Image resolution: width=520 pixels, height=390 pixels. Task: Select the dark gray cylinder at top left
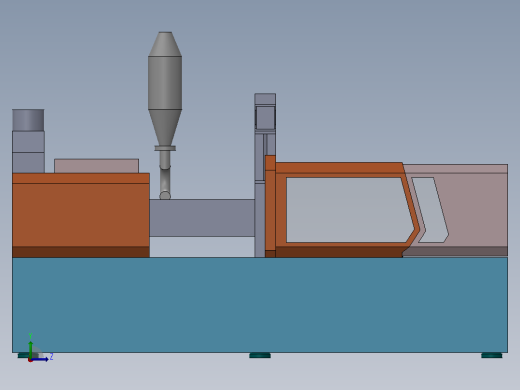point(28,120)
